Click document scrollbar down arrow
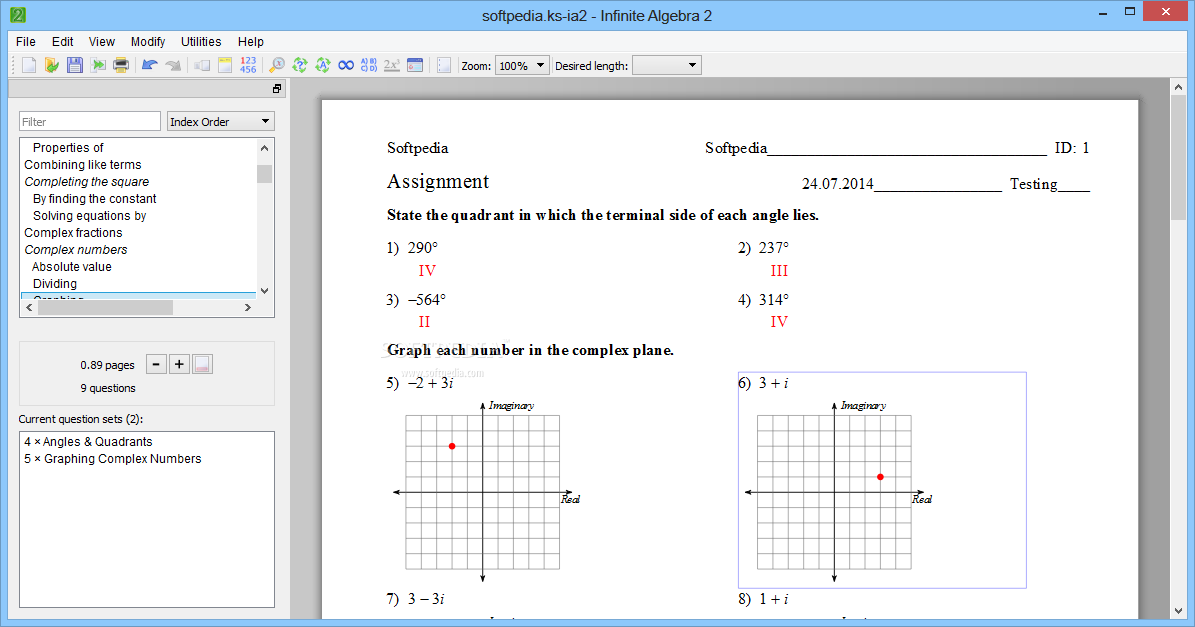Screen dimensions: 1195x627 tap(1178, 611)
